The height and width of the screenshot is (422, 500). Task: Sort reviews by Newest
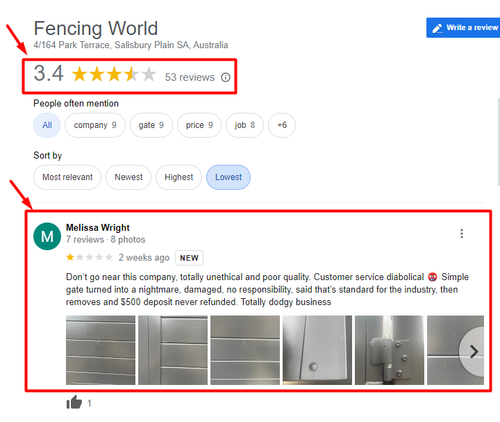coord(129,177)
